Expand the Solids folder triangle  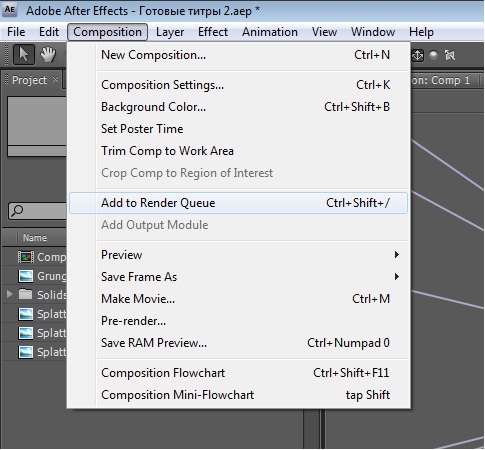point(10,294)
